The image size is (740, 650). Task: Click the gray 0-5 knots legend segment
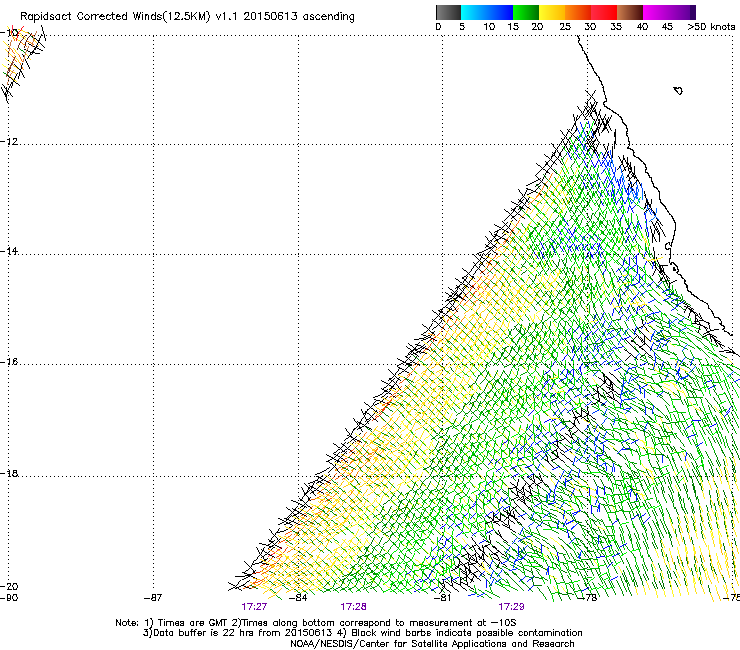coord(448,12)
